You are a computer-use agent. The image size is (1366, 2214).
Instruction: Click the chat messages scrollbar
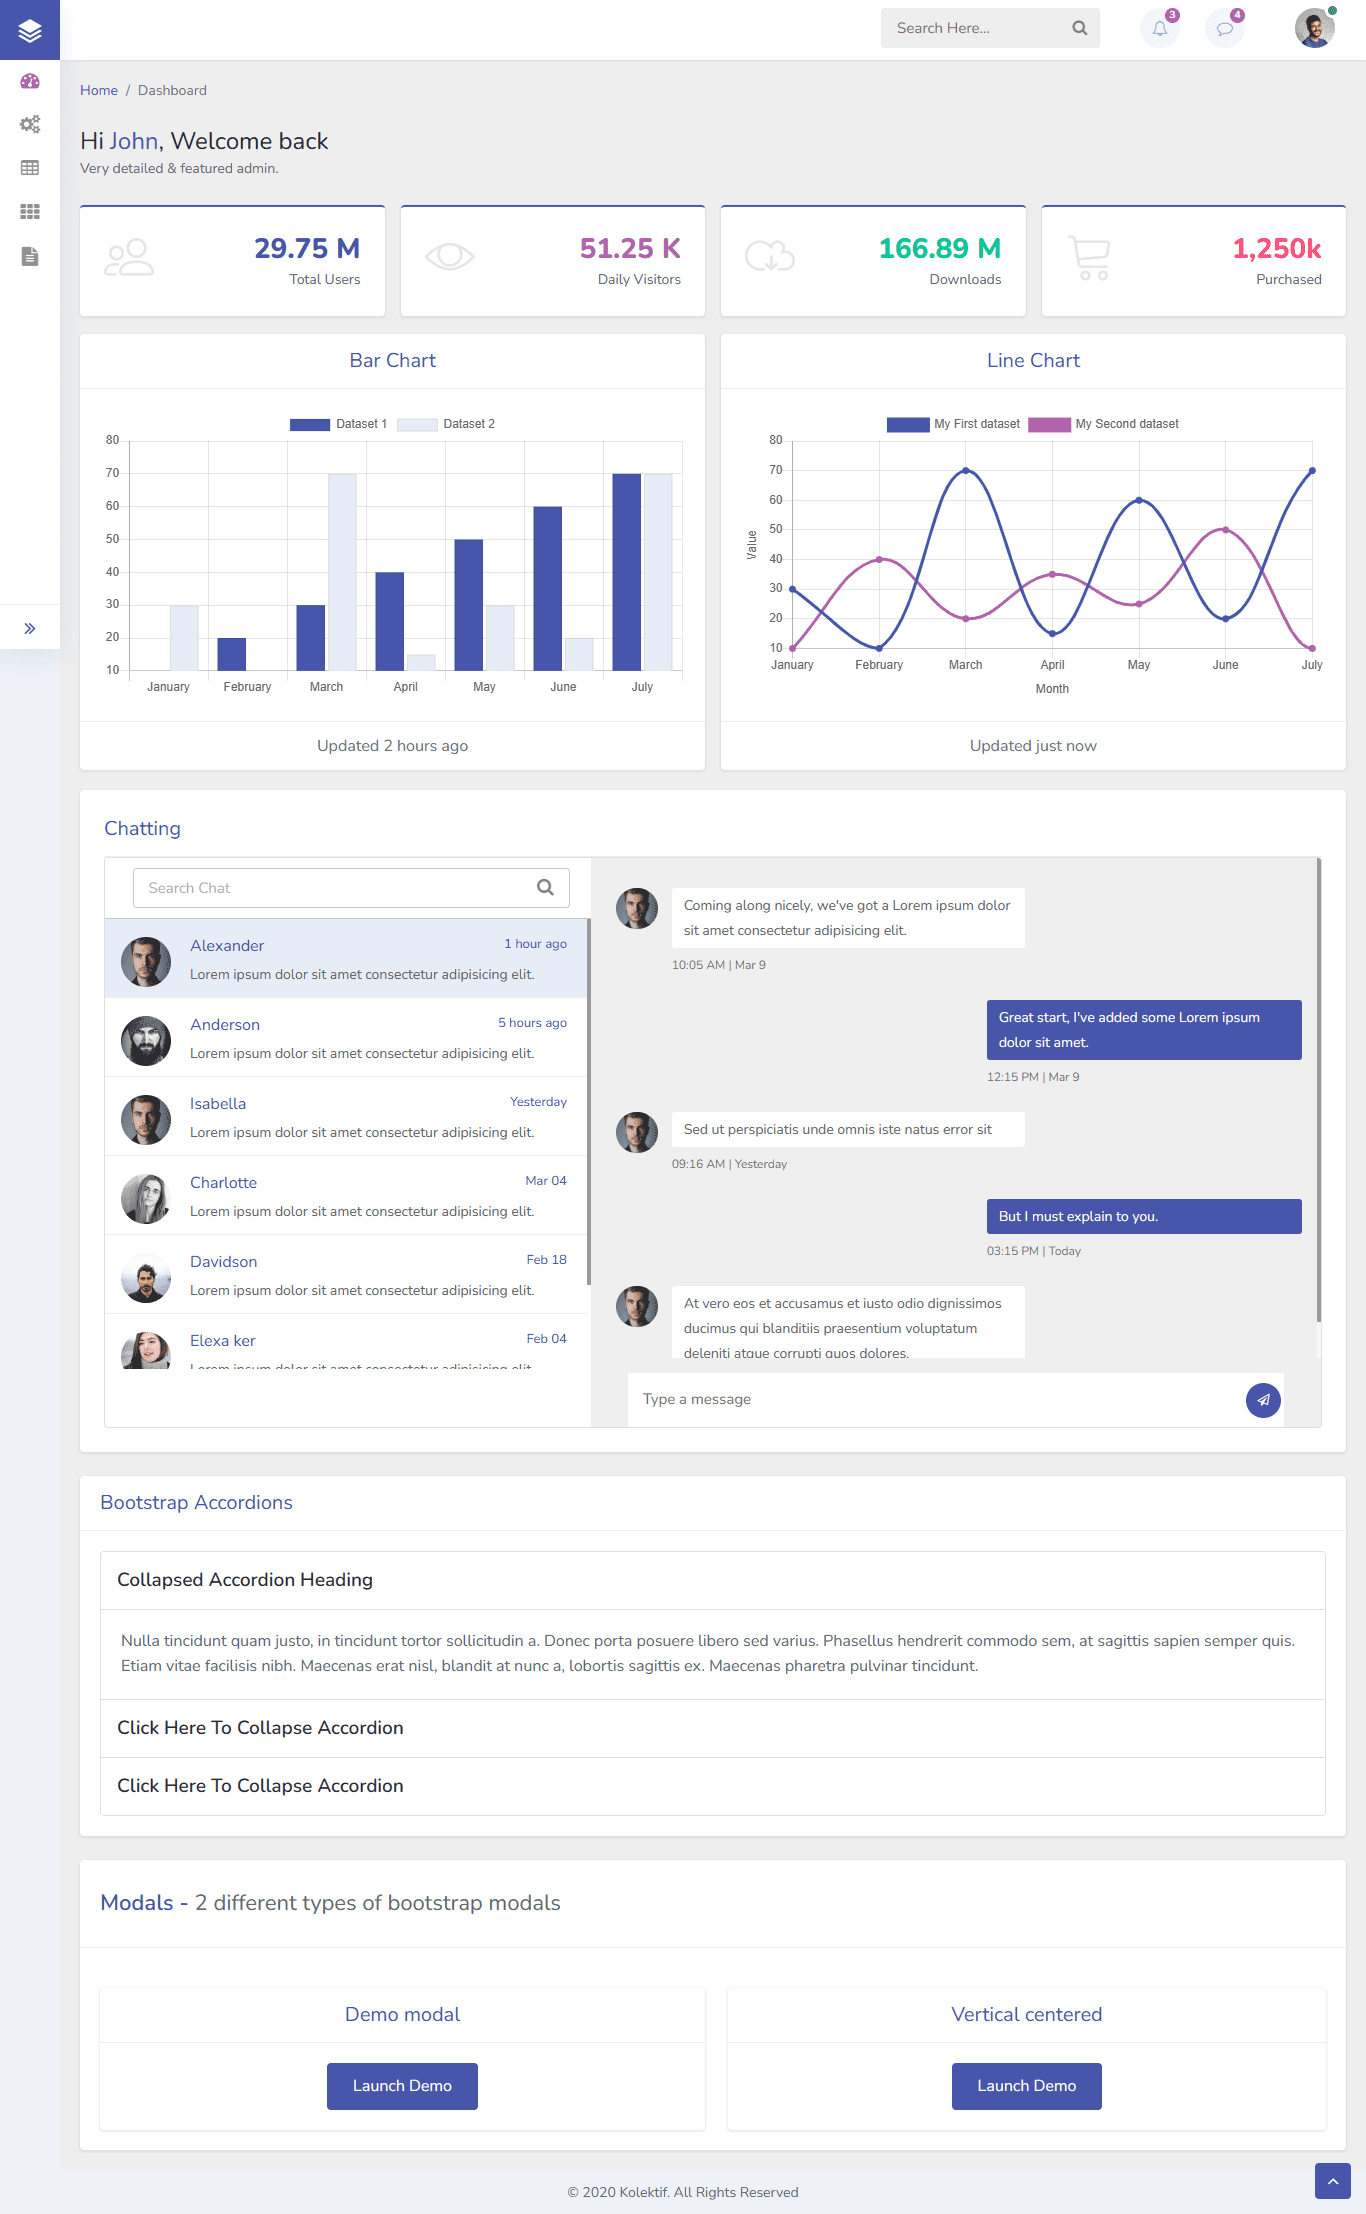(x=1319, y=1090)
